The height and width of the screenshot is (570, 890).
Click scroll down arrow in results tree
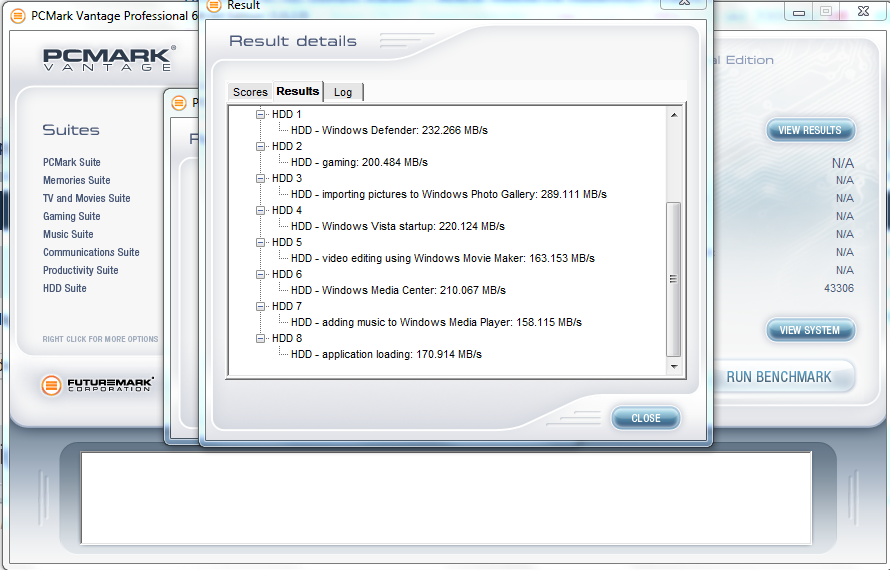pos(674,367)
